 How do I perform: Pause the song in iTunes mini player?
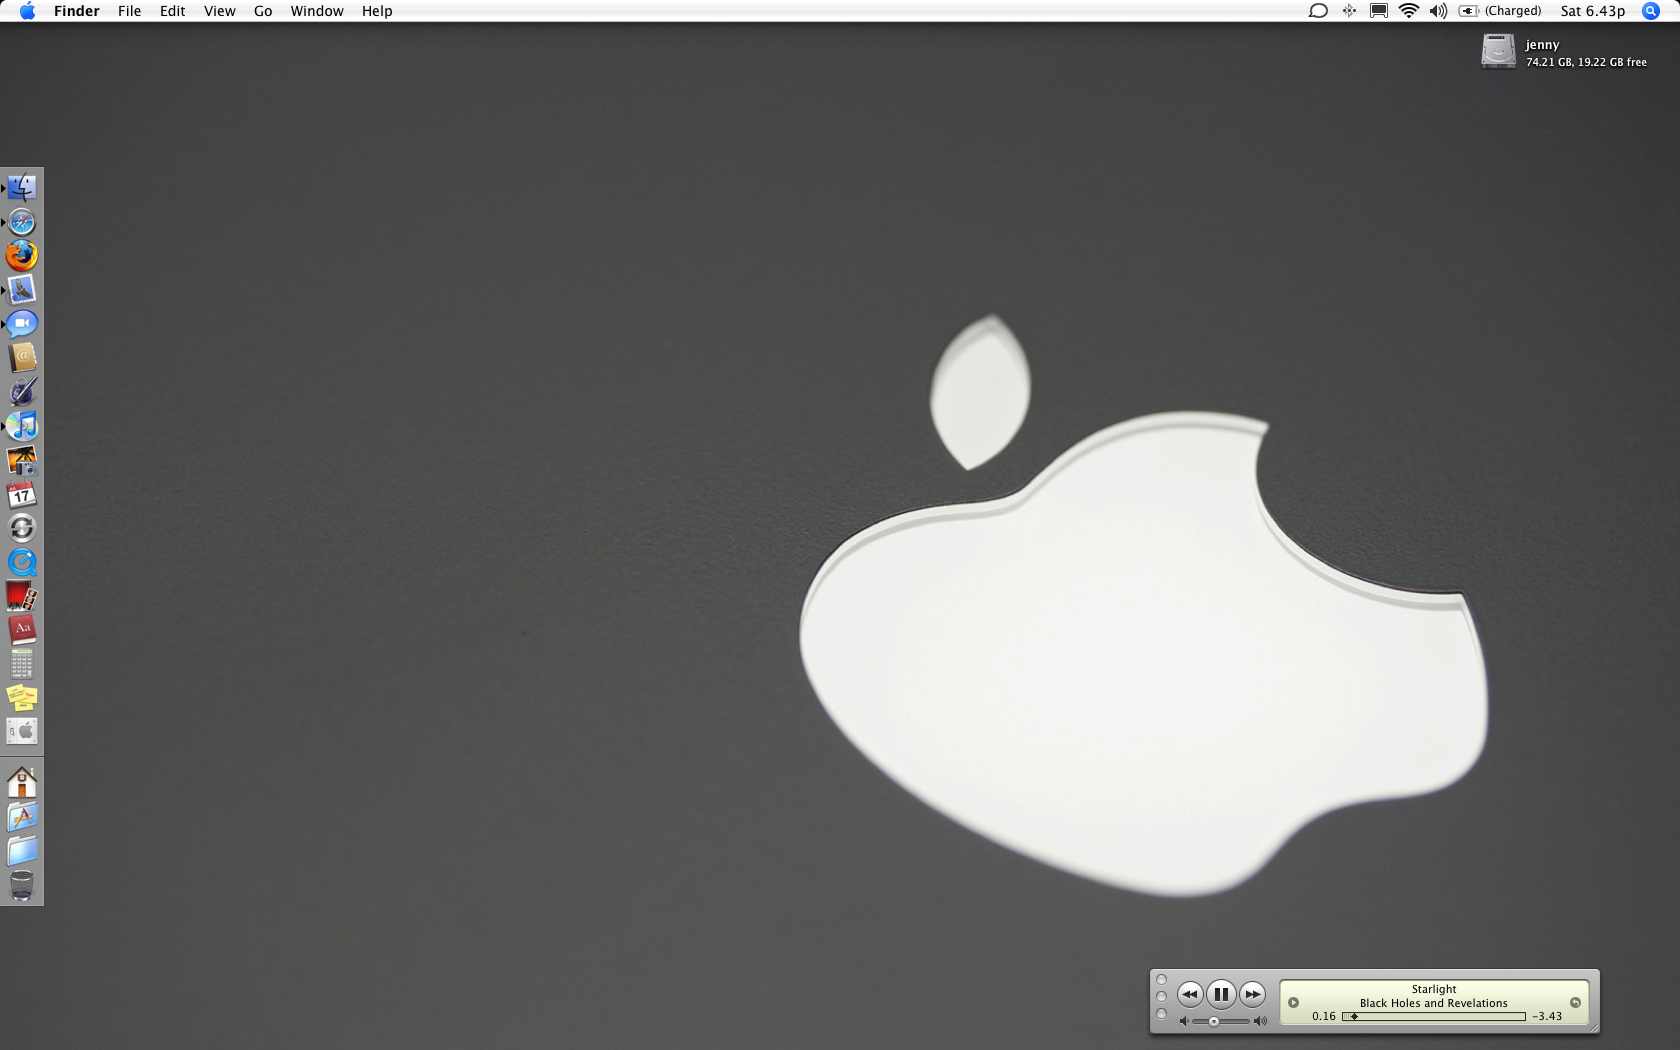coord(1221,994)
